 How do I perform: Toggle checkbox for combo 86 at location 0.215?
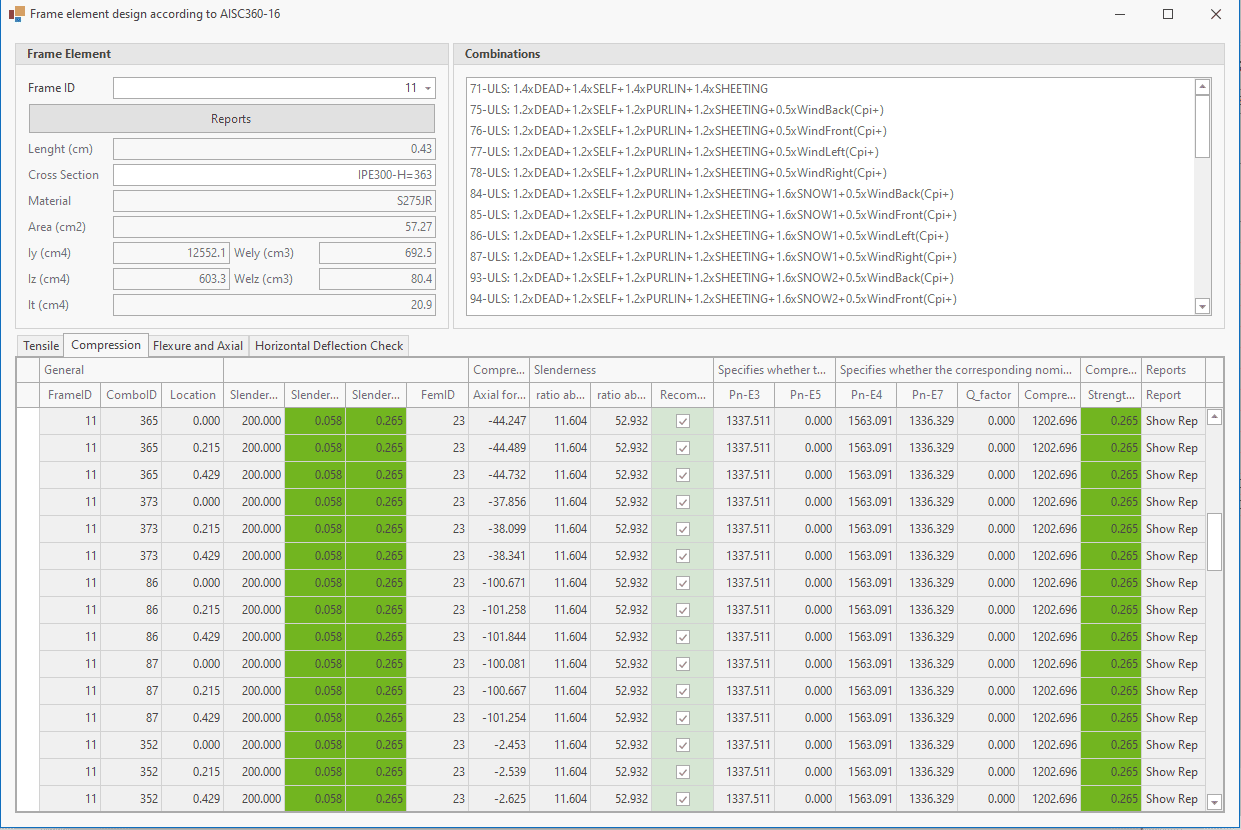pos(682,610)
